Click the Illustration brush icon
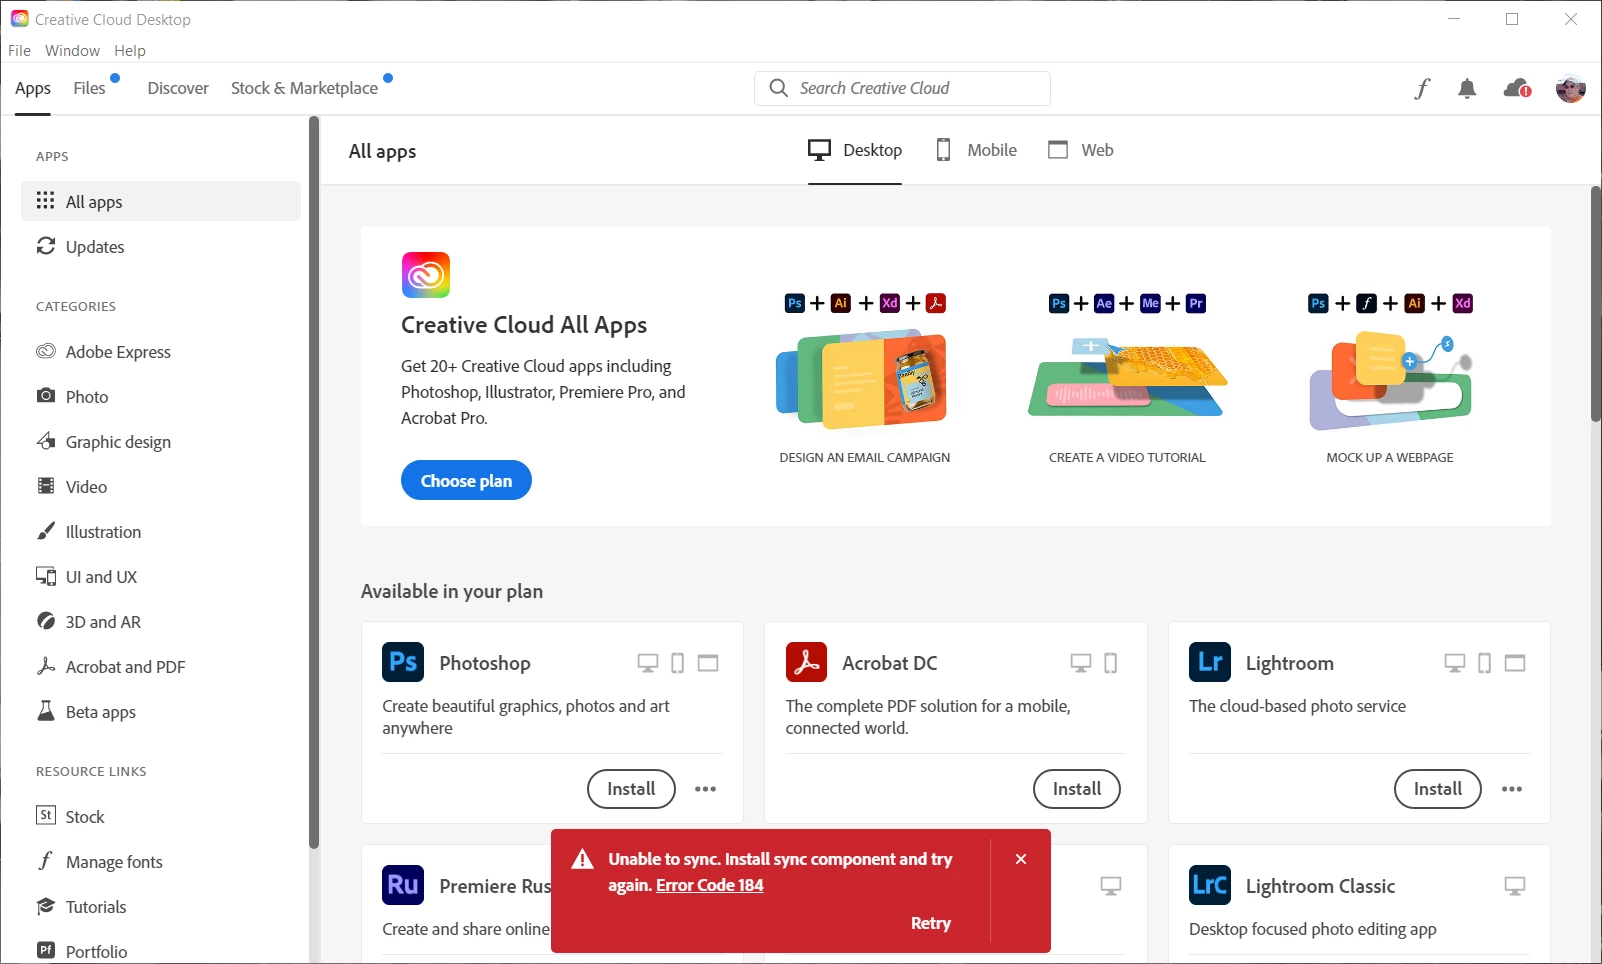 (45, 531)
